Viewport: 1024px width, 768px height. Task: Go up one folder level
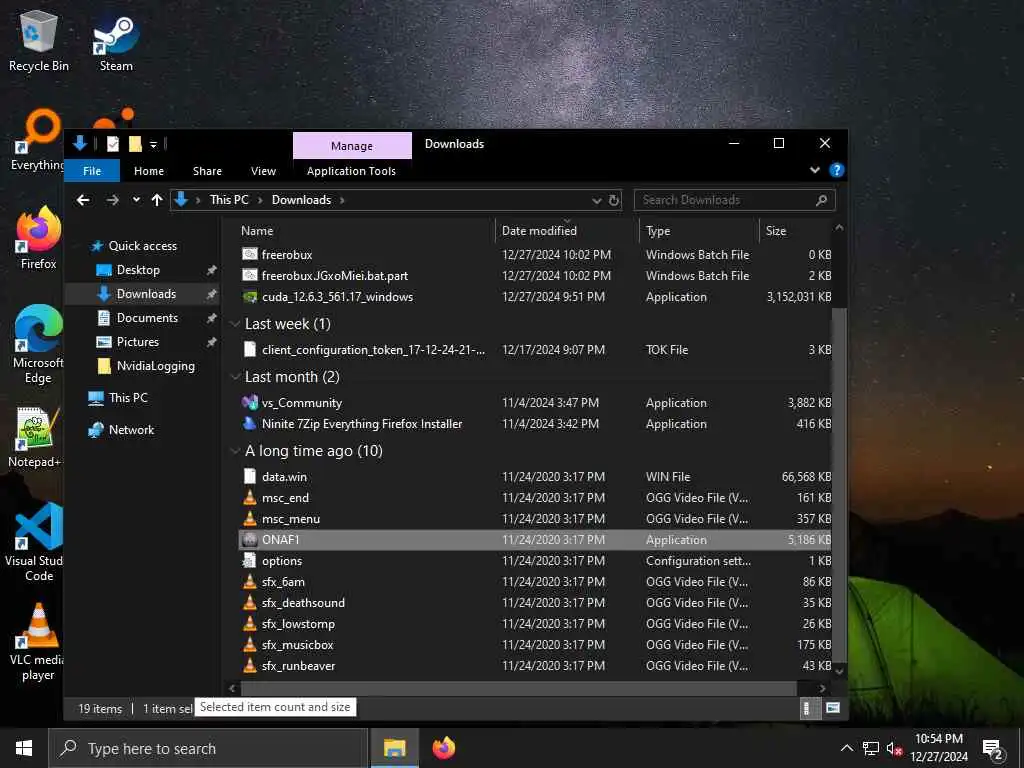click(x=157, y=200)
